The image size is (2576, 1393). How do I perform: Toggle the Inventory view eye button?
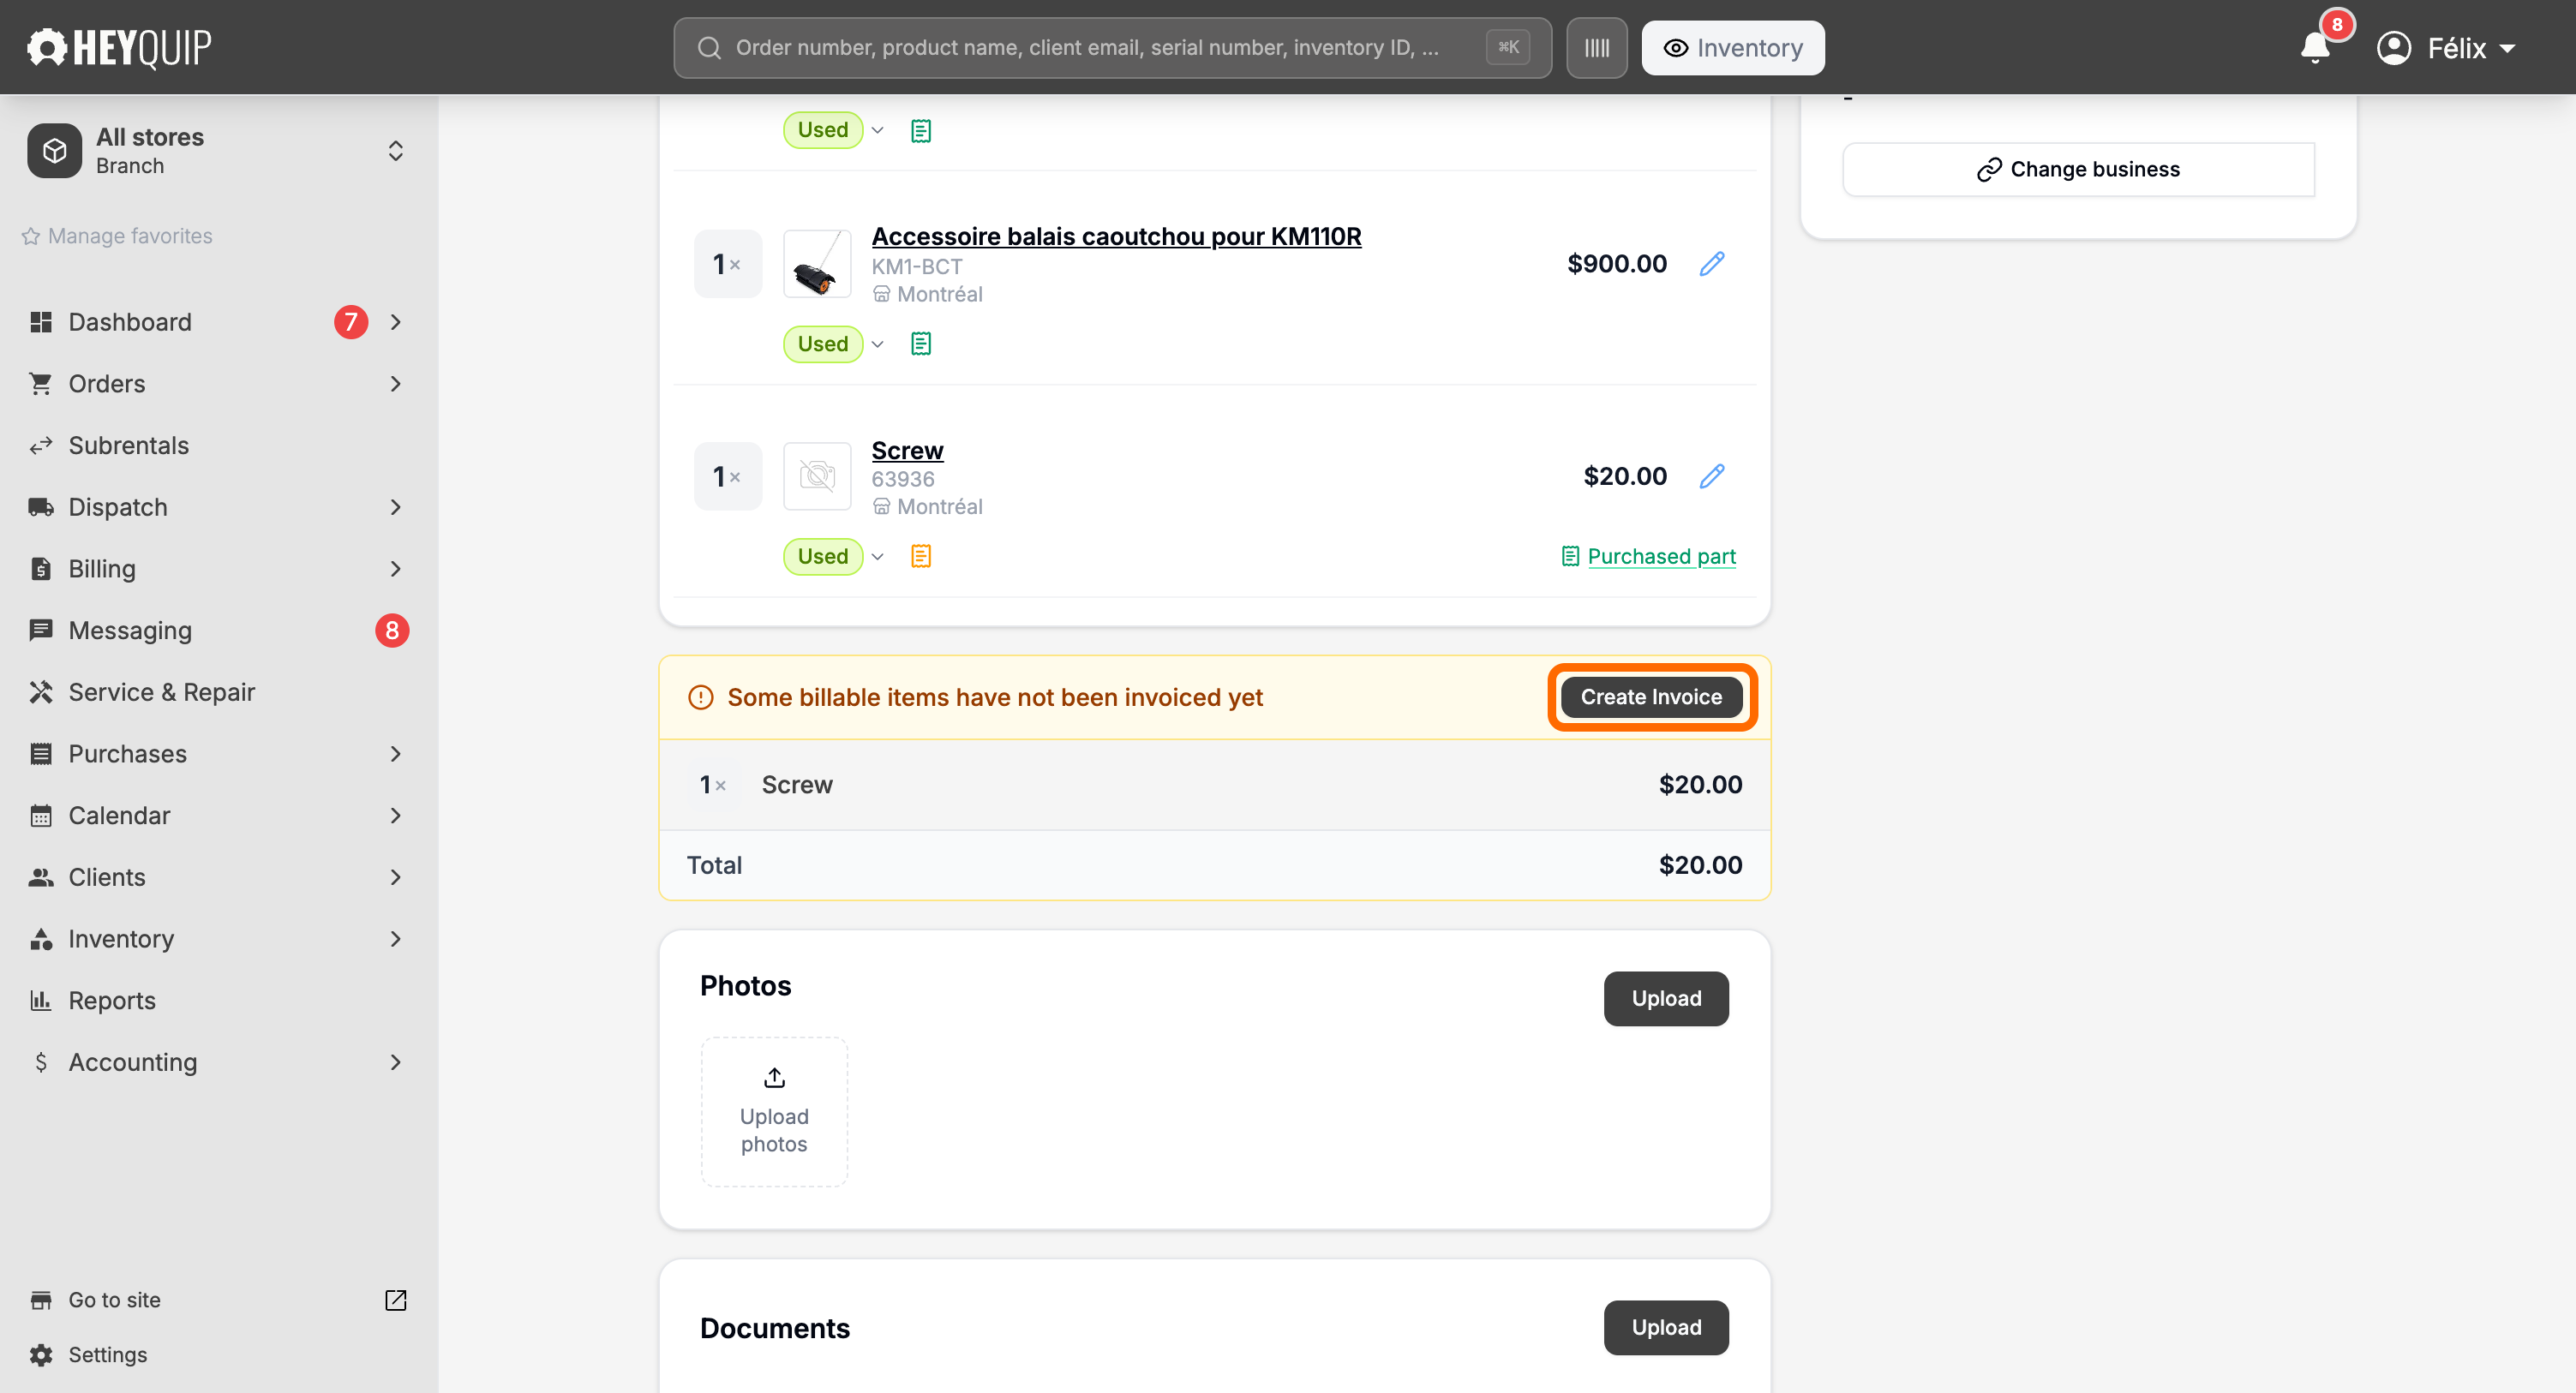coord(1732,47)
